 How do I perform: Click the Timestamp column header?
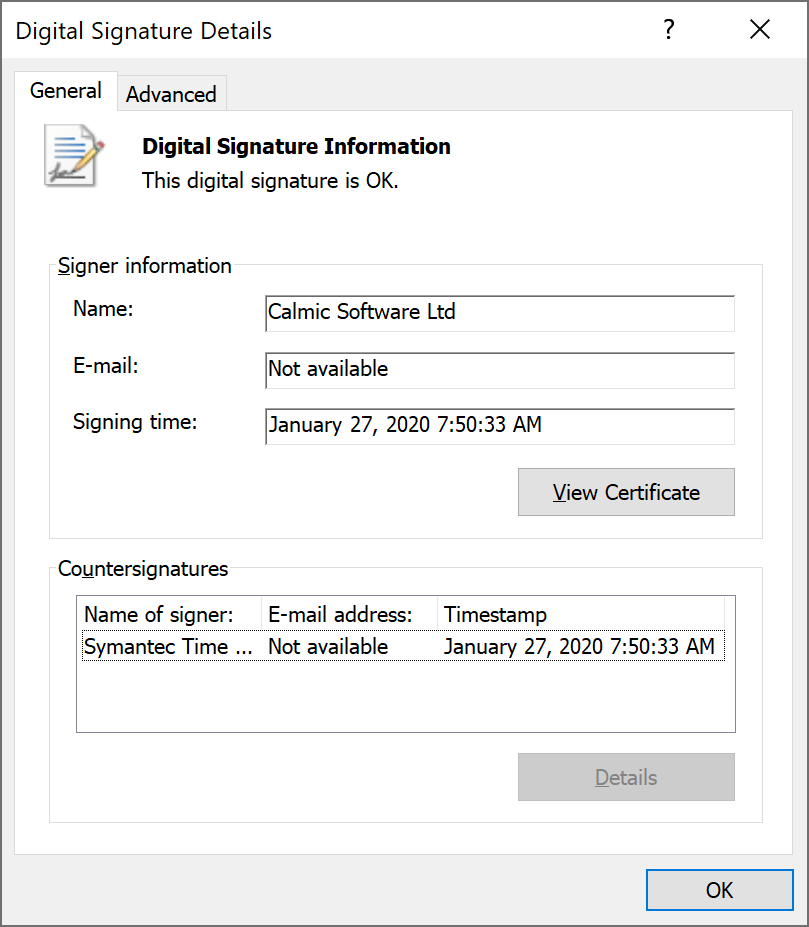coord(580,614)
